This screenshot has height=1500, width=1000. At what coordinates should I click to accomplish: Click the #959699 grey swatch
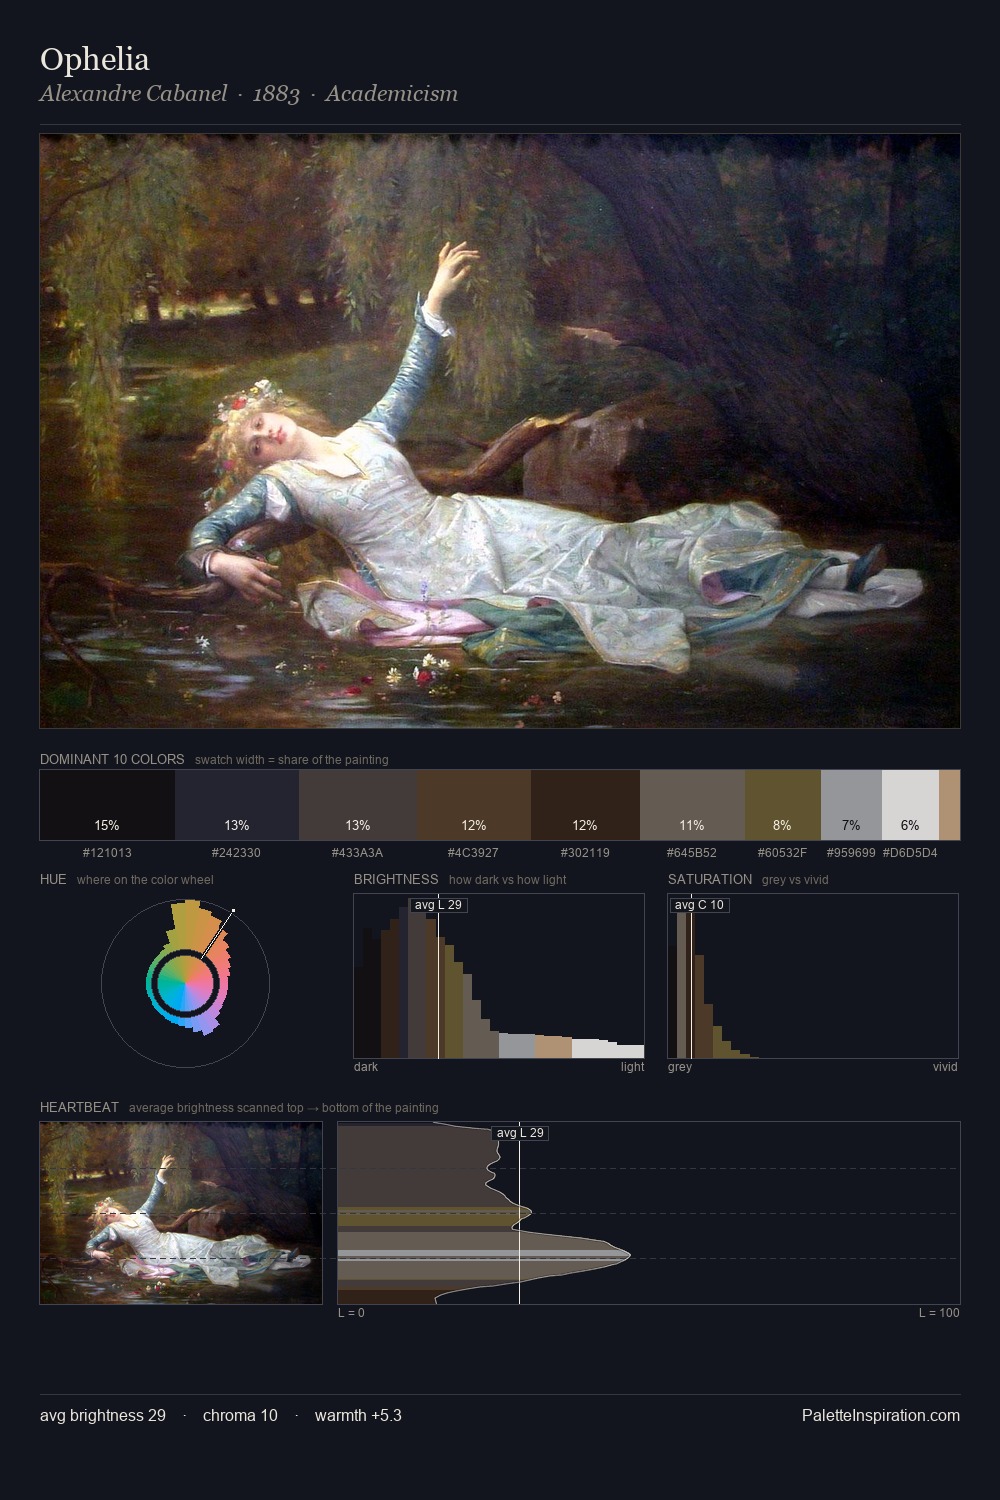click(851, 805)
